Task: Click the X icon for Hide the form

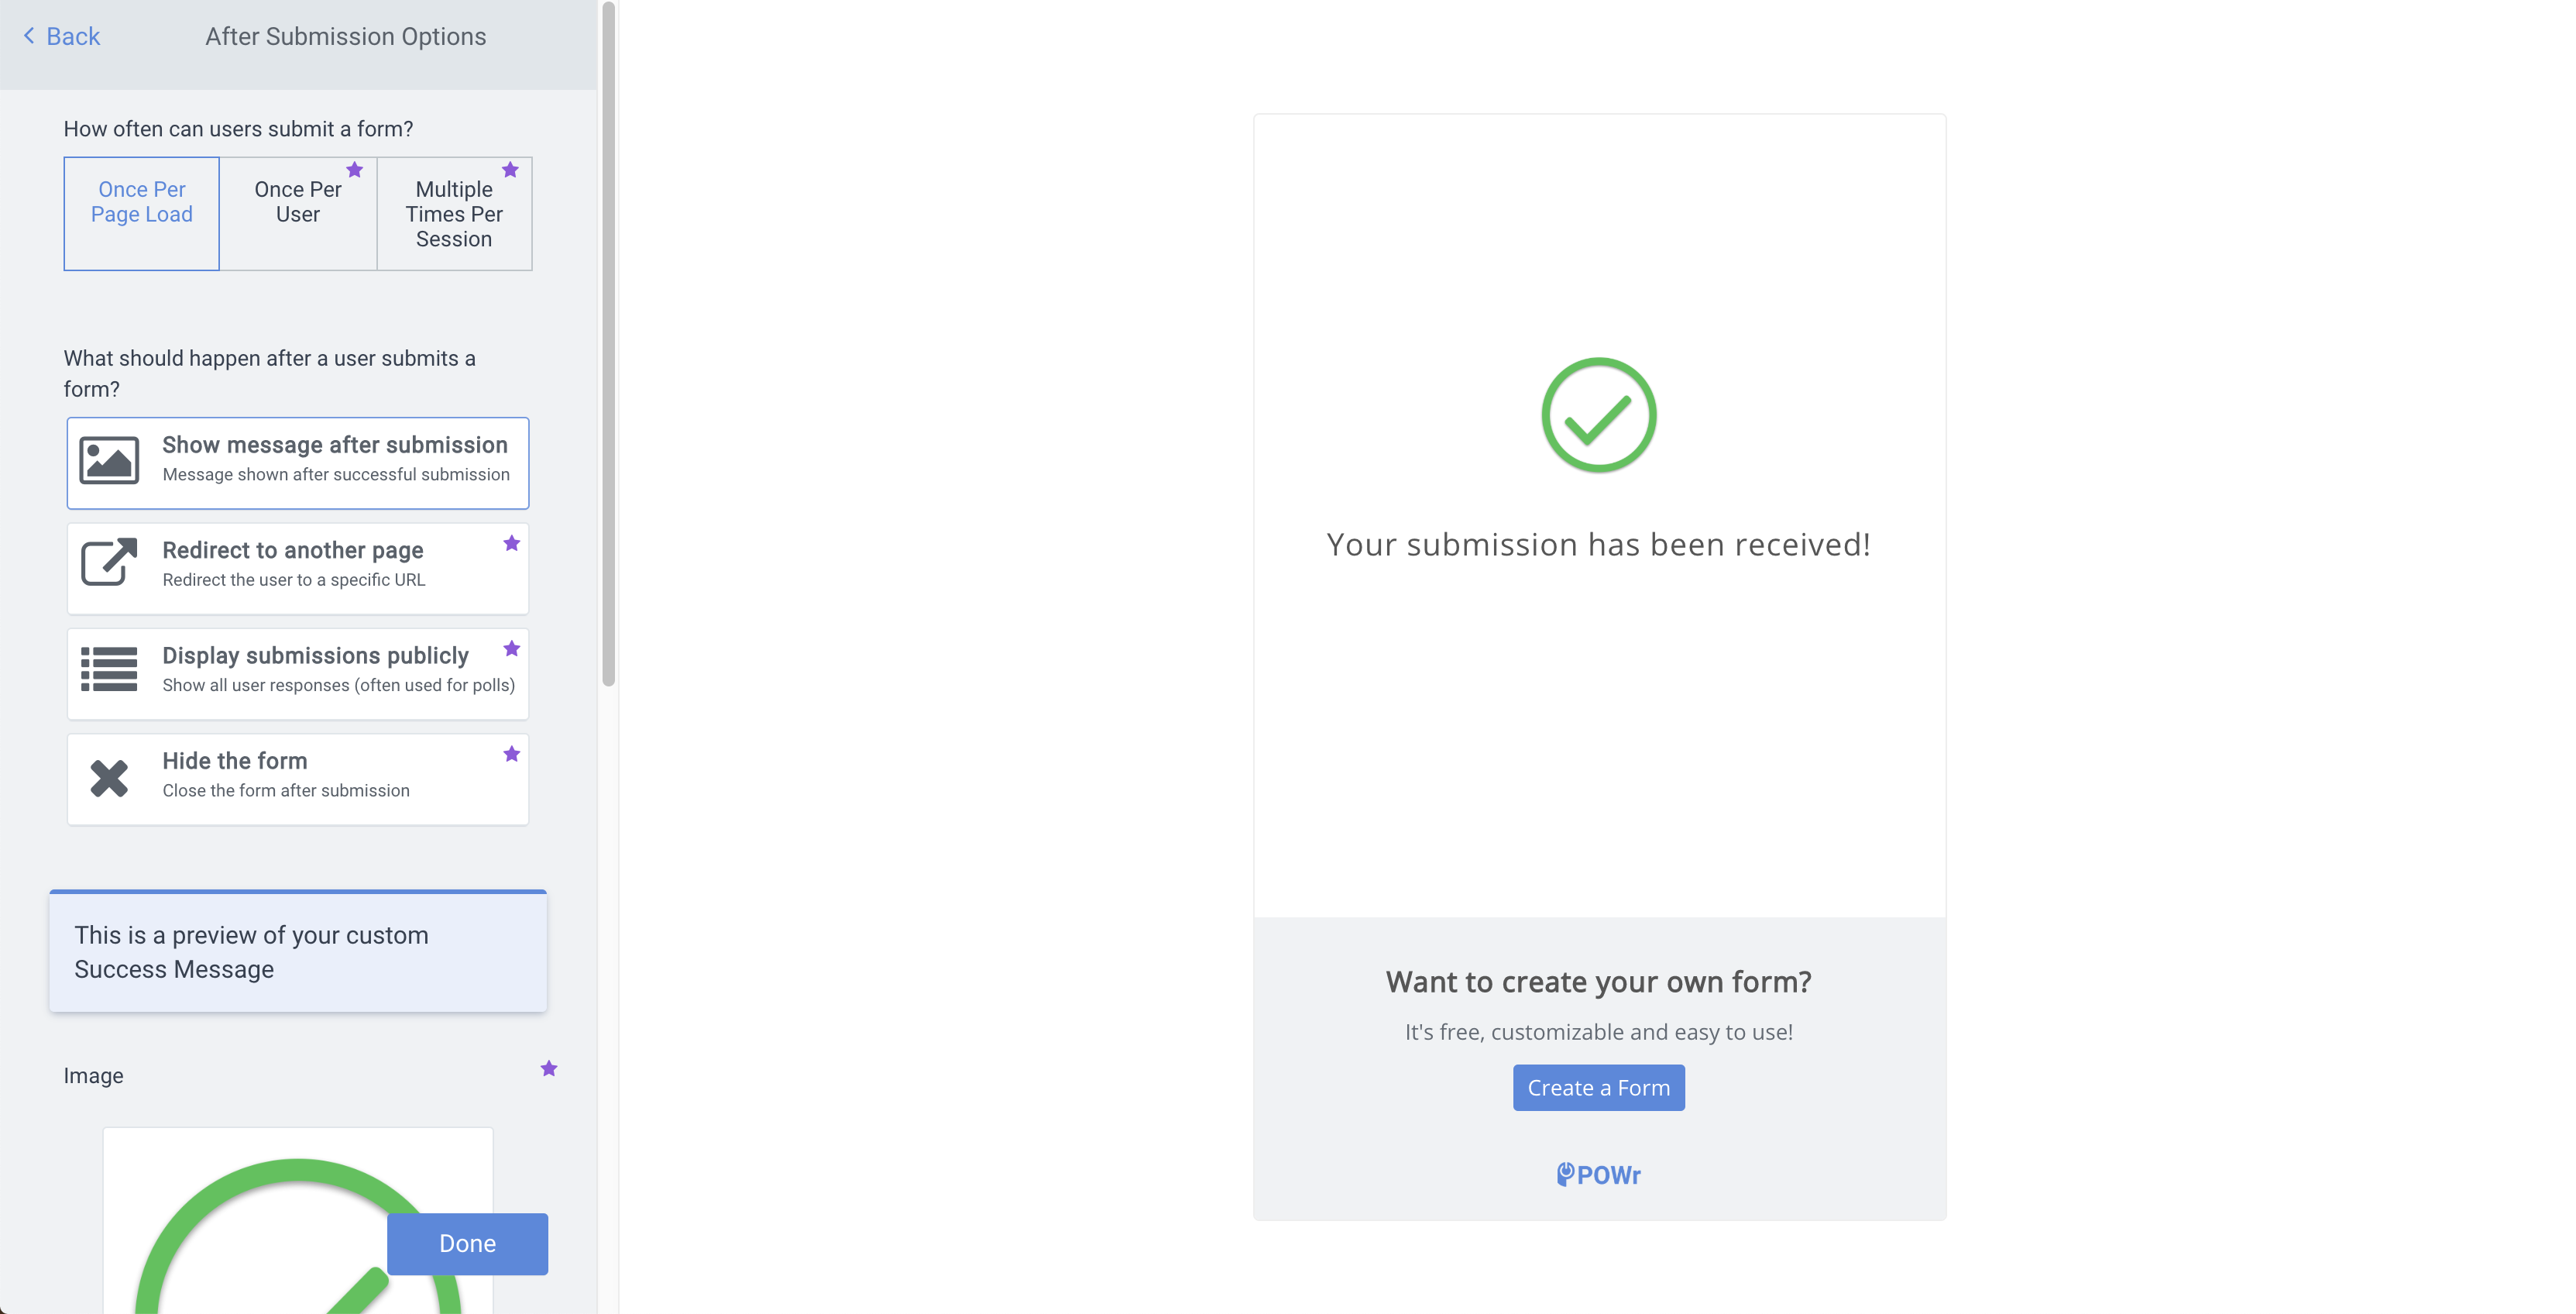Action: 109,778
